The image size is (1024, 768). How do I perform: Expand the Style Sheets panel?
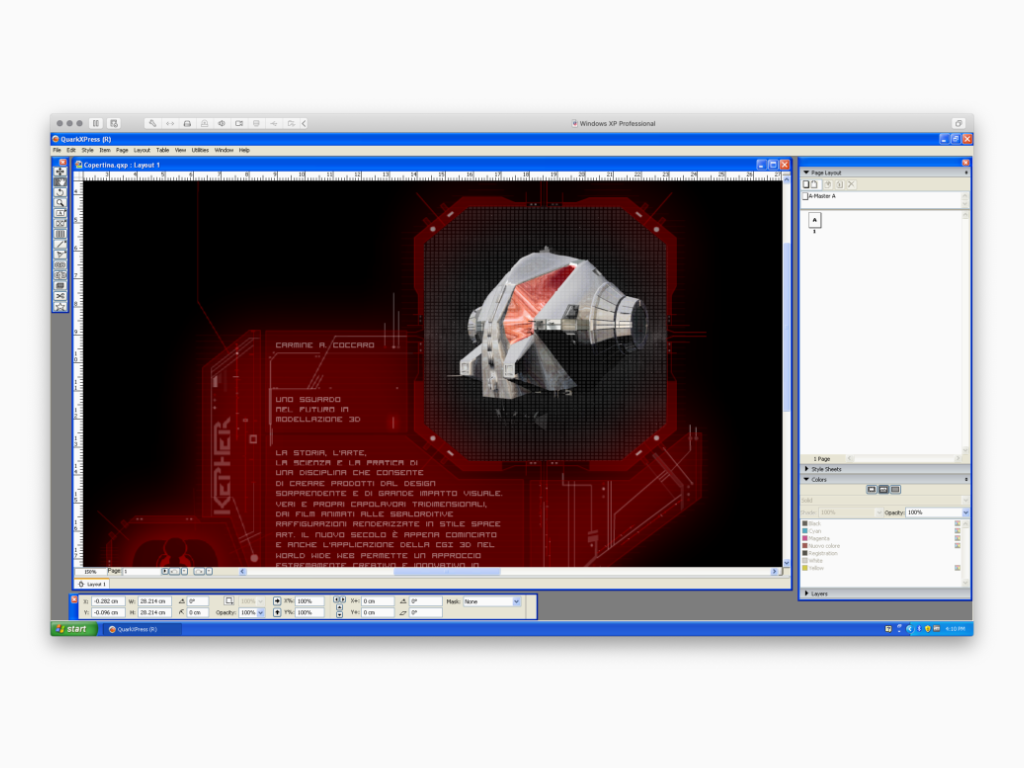807,469
